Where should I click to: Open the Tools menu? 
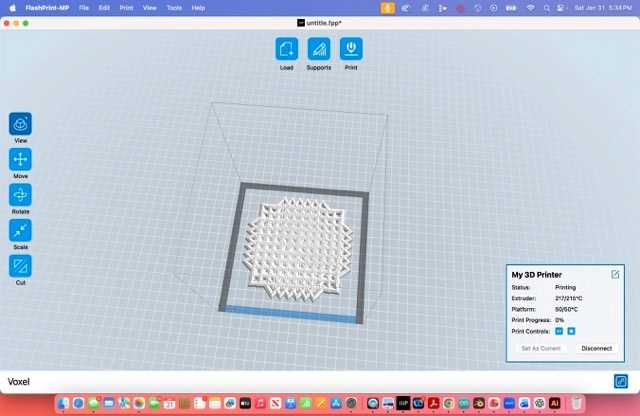click(x=174, y=7)
